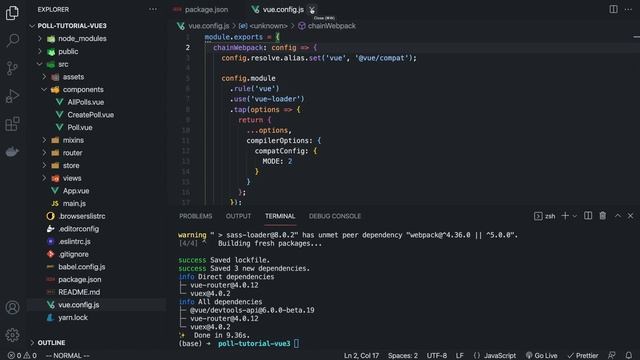The height and width of the screenshot is (360, 640).
Task: Add a new terminal
Action: (x=565, y=216)
